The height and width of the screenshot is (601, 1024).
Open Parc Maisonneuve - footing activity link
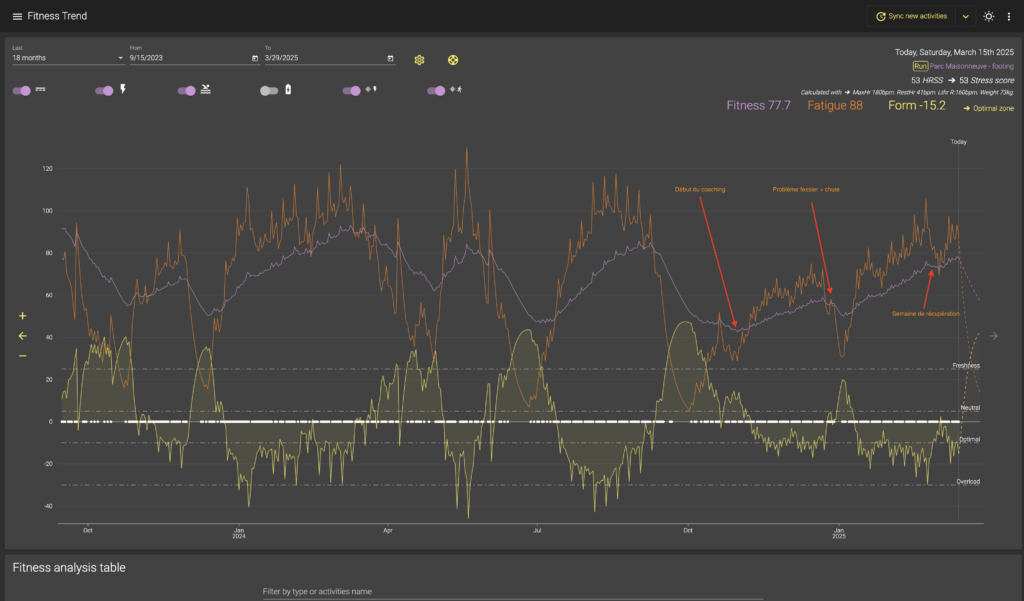pos(972,66)
